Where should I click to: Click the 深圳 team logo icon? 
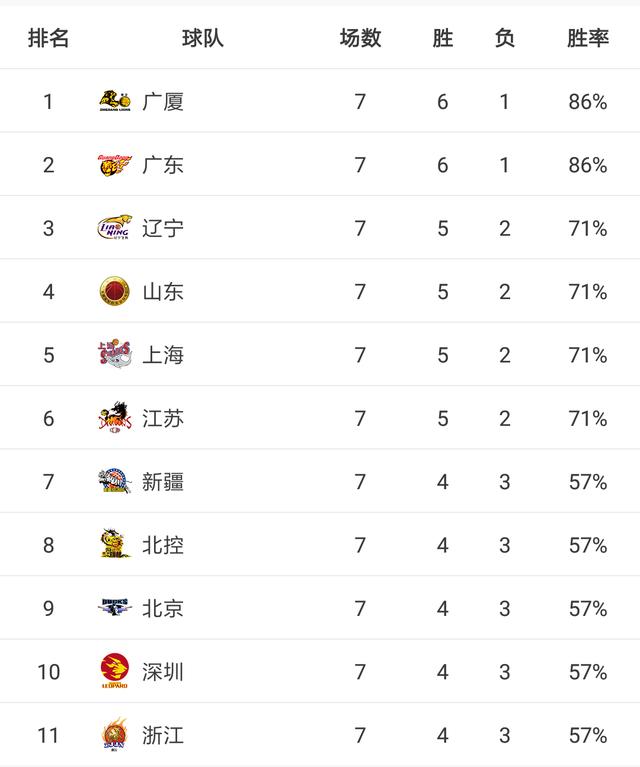pos(115,672)
